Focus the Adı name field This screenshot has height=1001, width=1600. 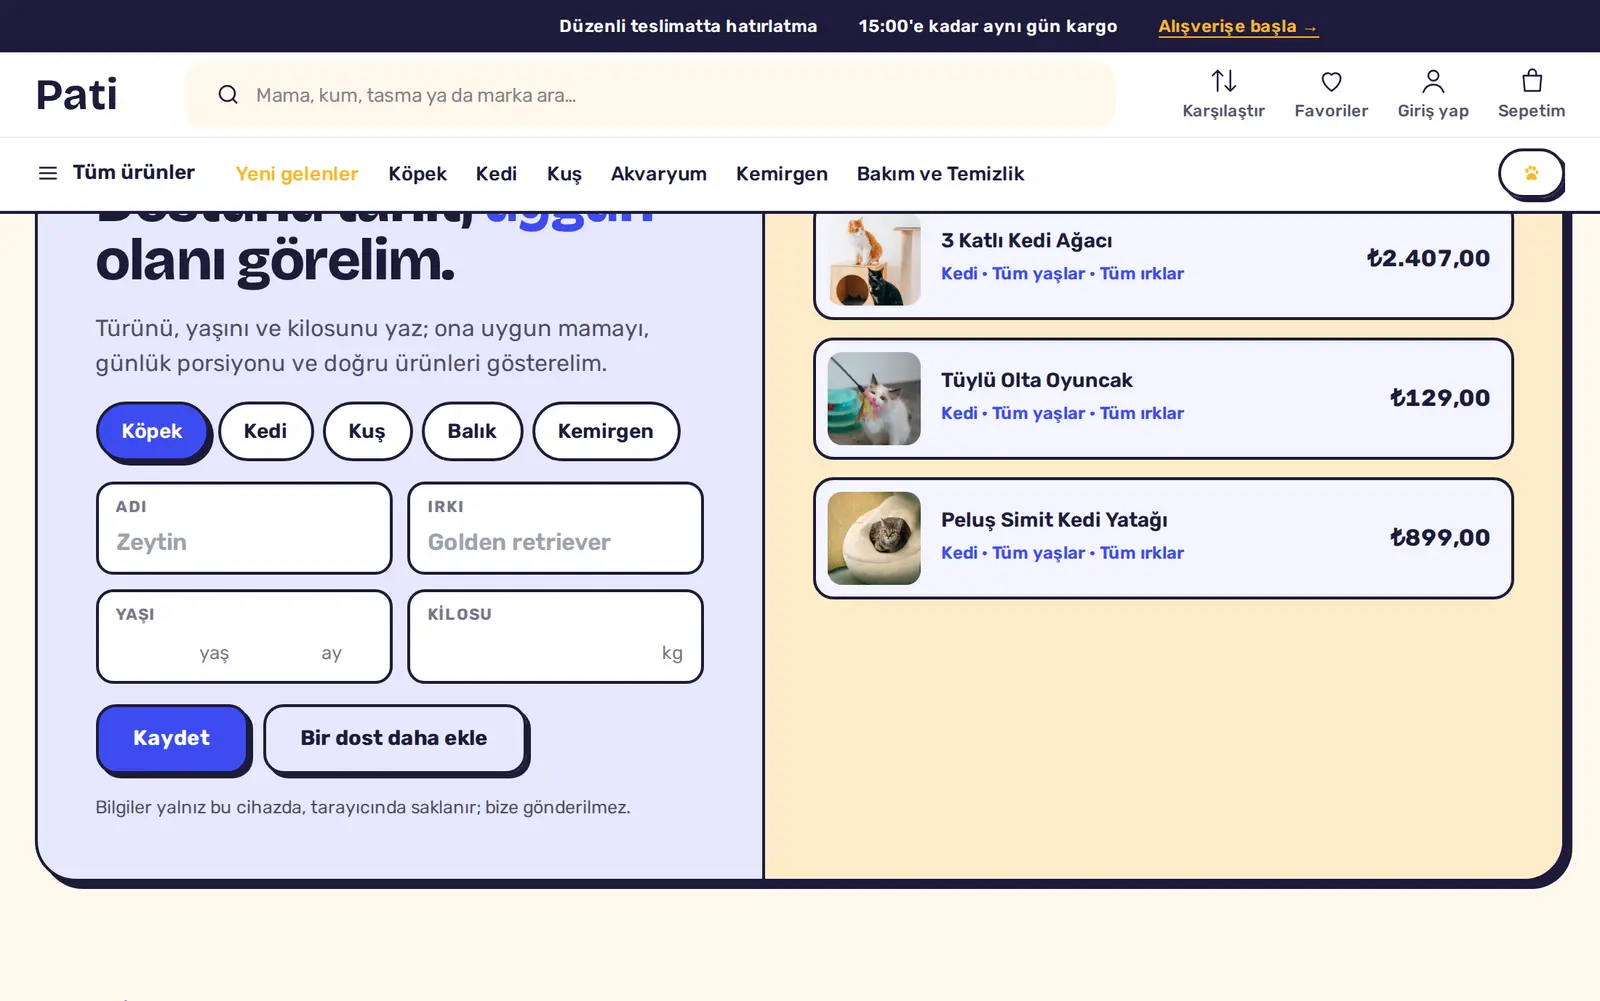click(244, 528)
